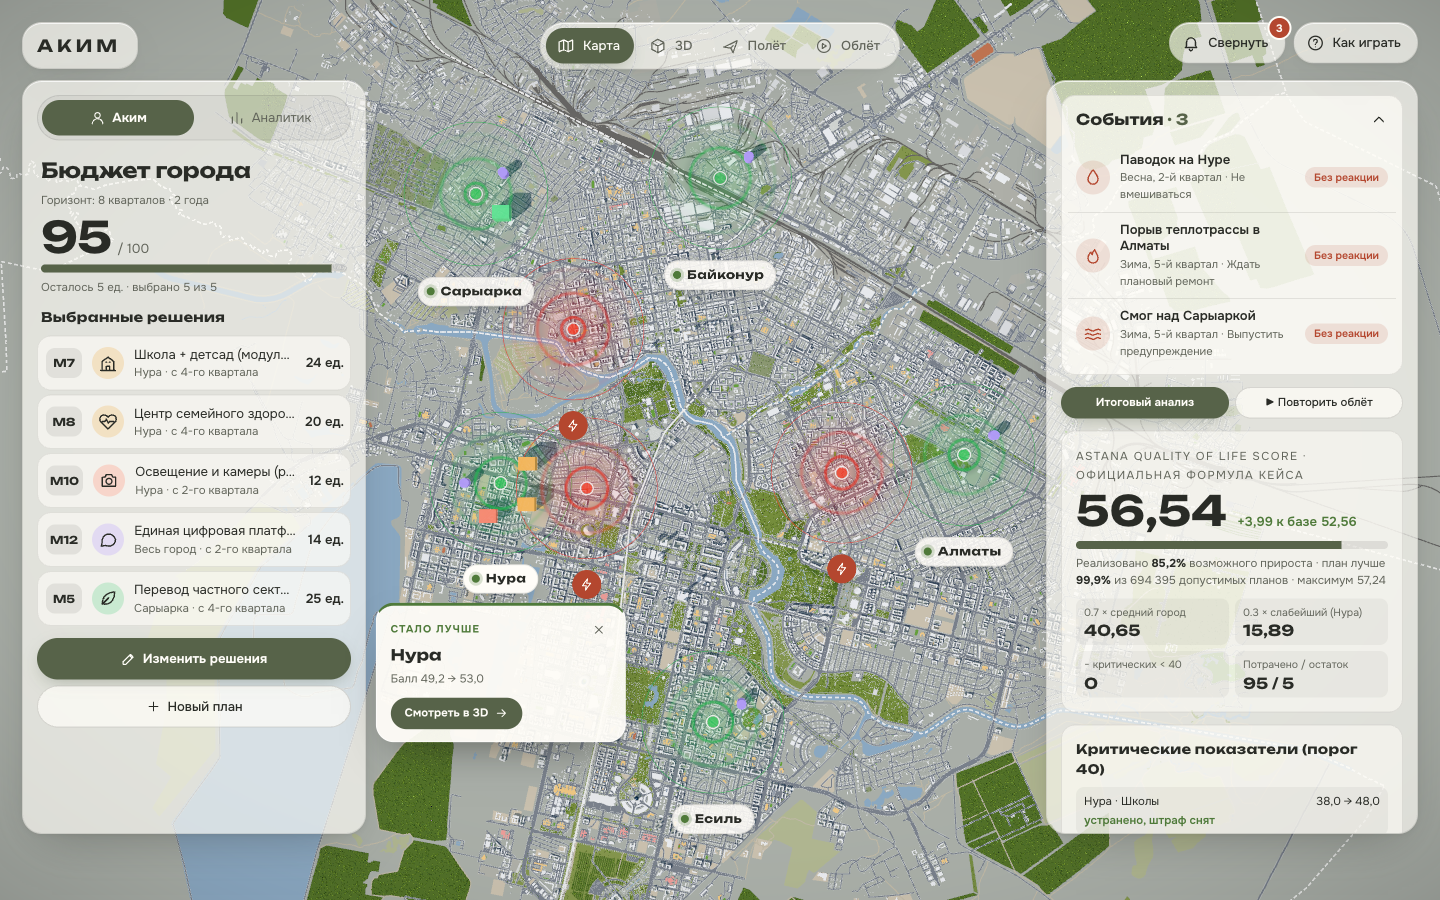Viewport: 1440px width, 900px height.
Task: Click the lightning marker near Нура label
Action: pos(587,584)
